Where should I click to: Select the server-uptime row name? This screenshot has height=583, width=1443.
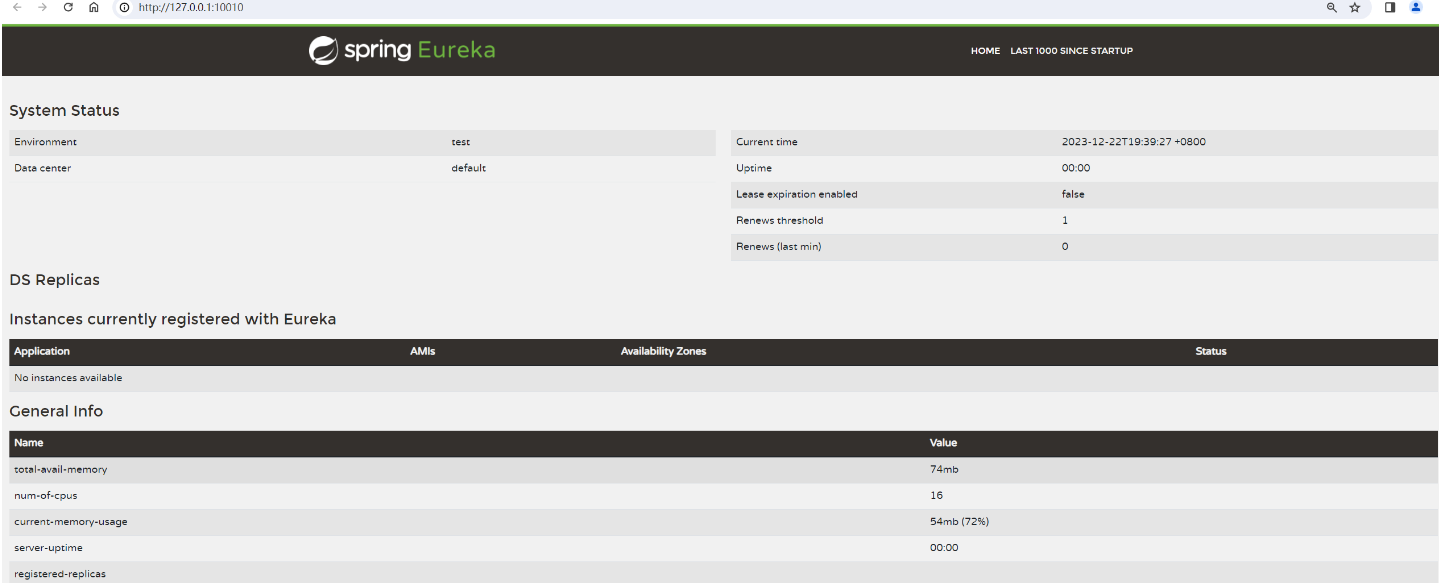[x=50, y=547]
